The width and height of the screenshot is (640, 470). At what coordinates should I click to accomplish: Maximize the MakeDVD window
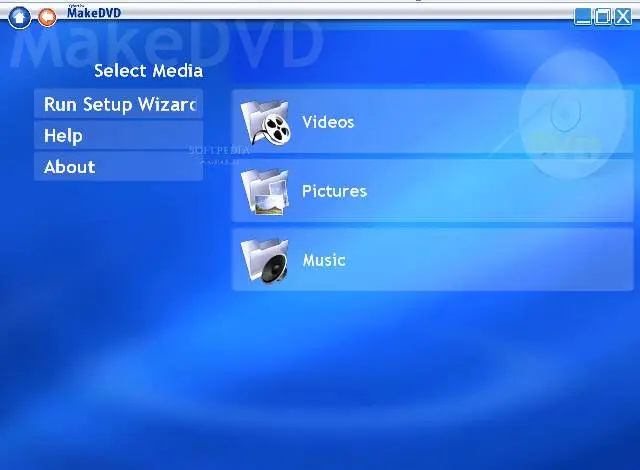click(x=603, y=17)
